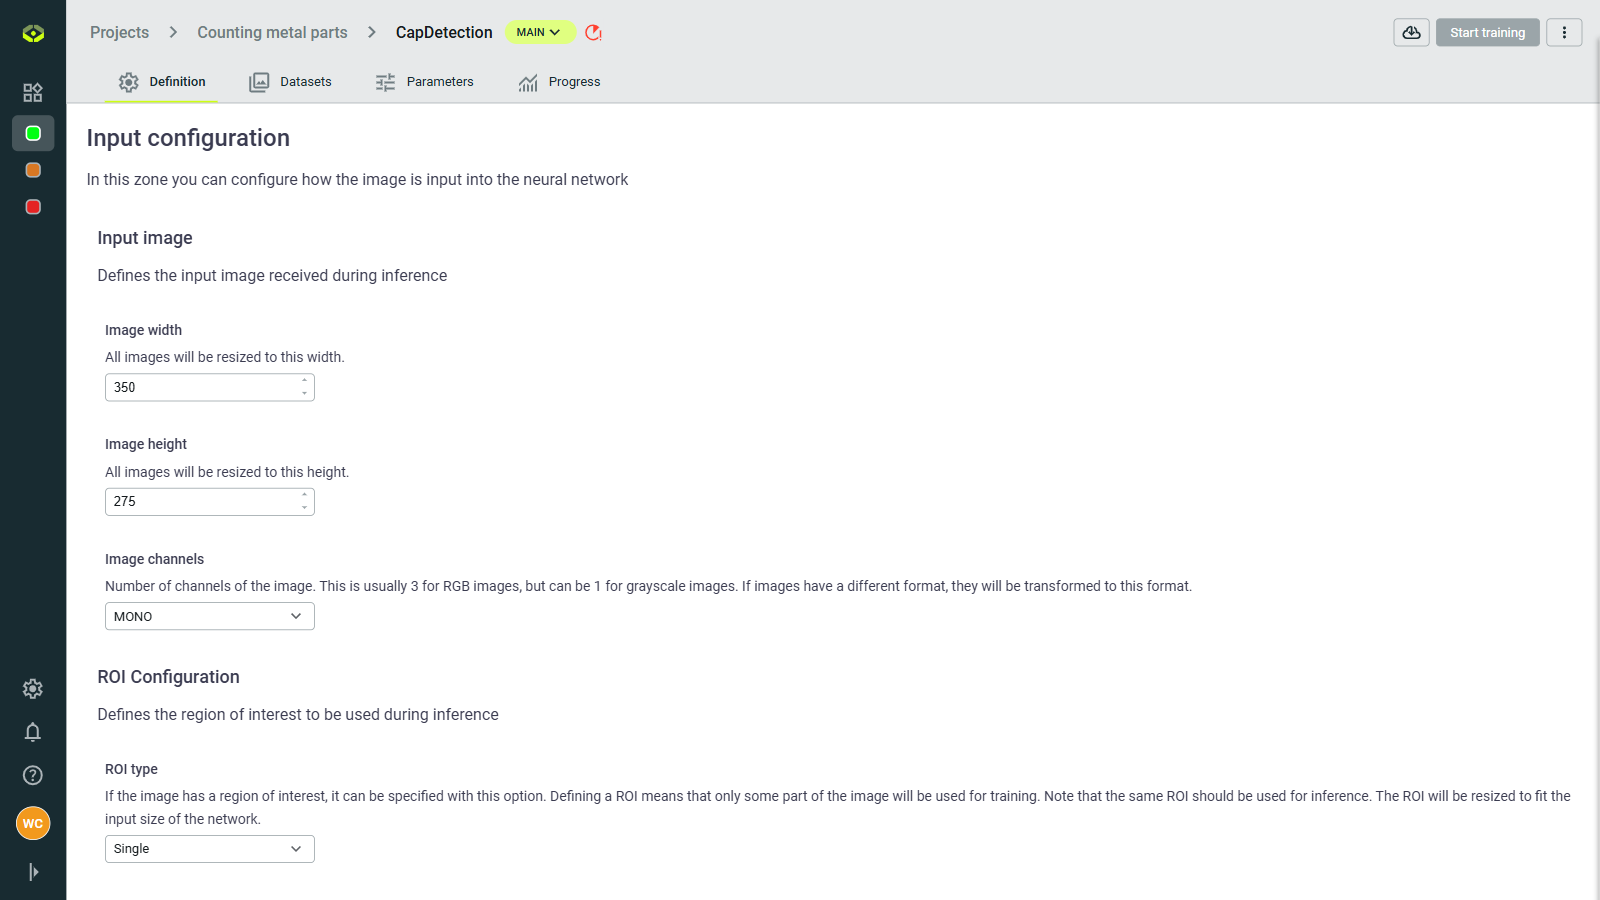Select the orange square sidebar item
This screenshot has width=1600, height=900.
(33, 170)
